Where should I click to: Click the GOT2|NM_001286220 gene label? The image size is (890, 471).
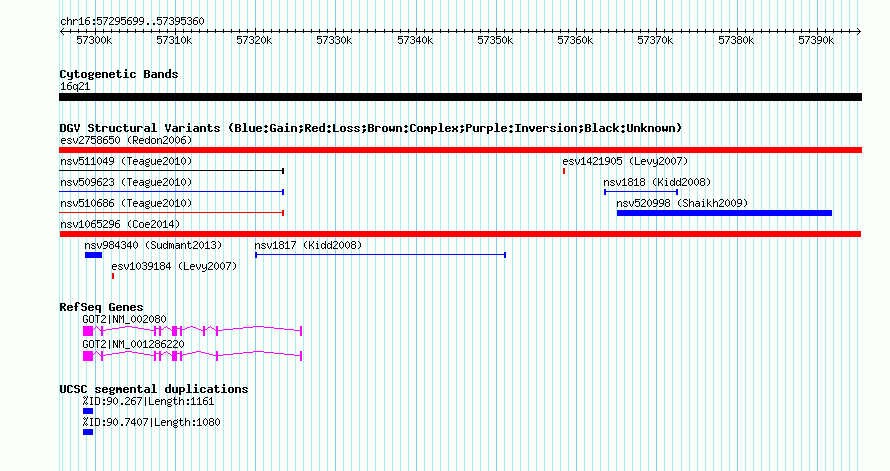click(x=133, y=344)
